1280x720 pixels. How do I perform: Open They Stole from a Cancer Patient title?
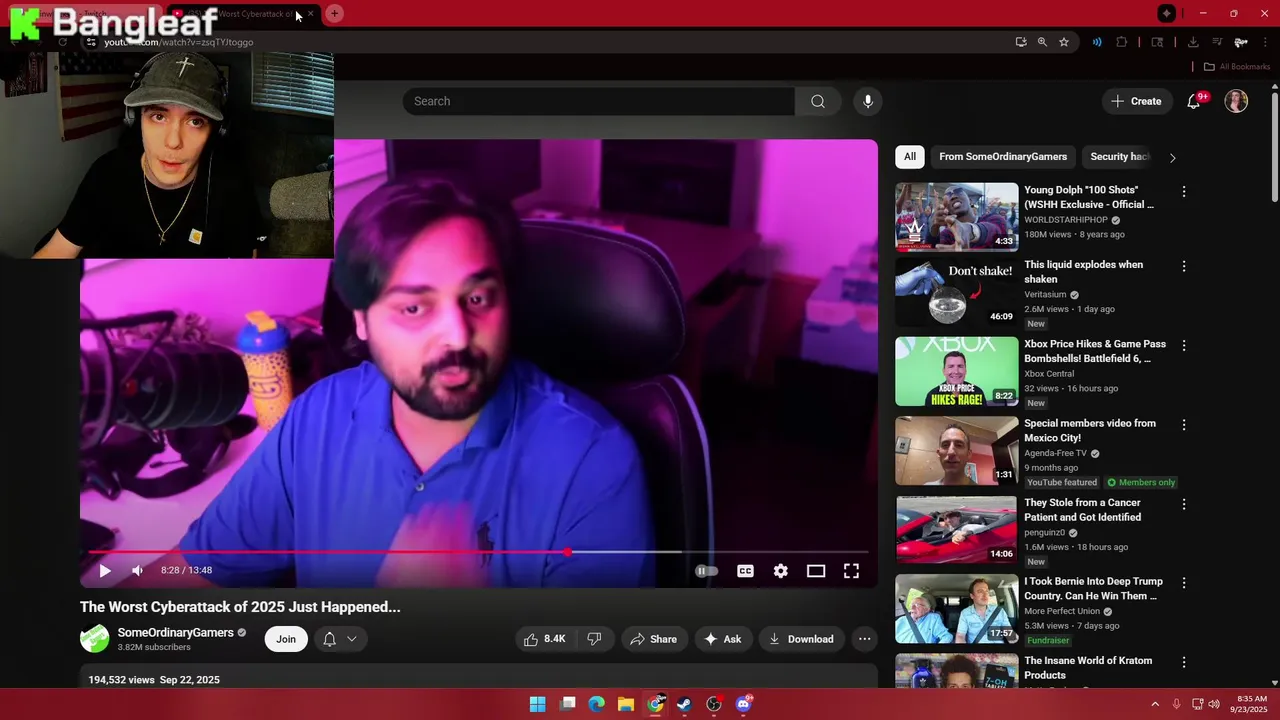coord(1082,510)
